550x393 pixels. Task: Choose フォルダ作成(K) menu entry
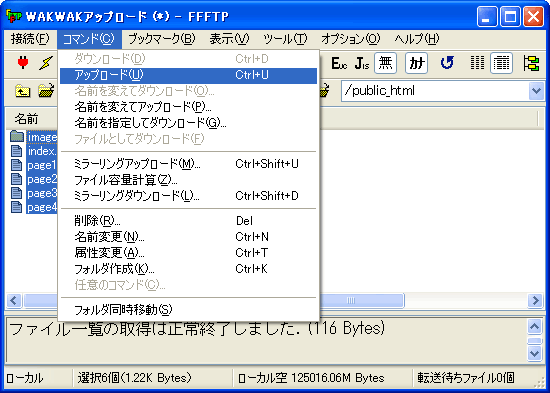188,269
